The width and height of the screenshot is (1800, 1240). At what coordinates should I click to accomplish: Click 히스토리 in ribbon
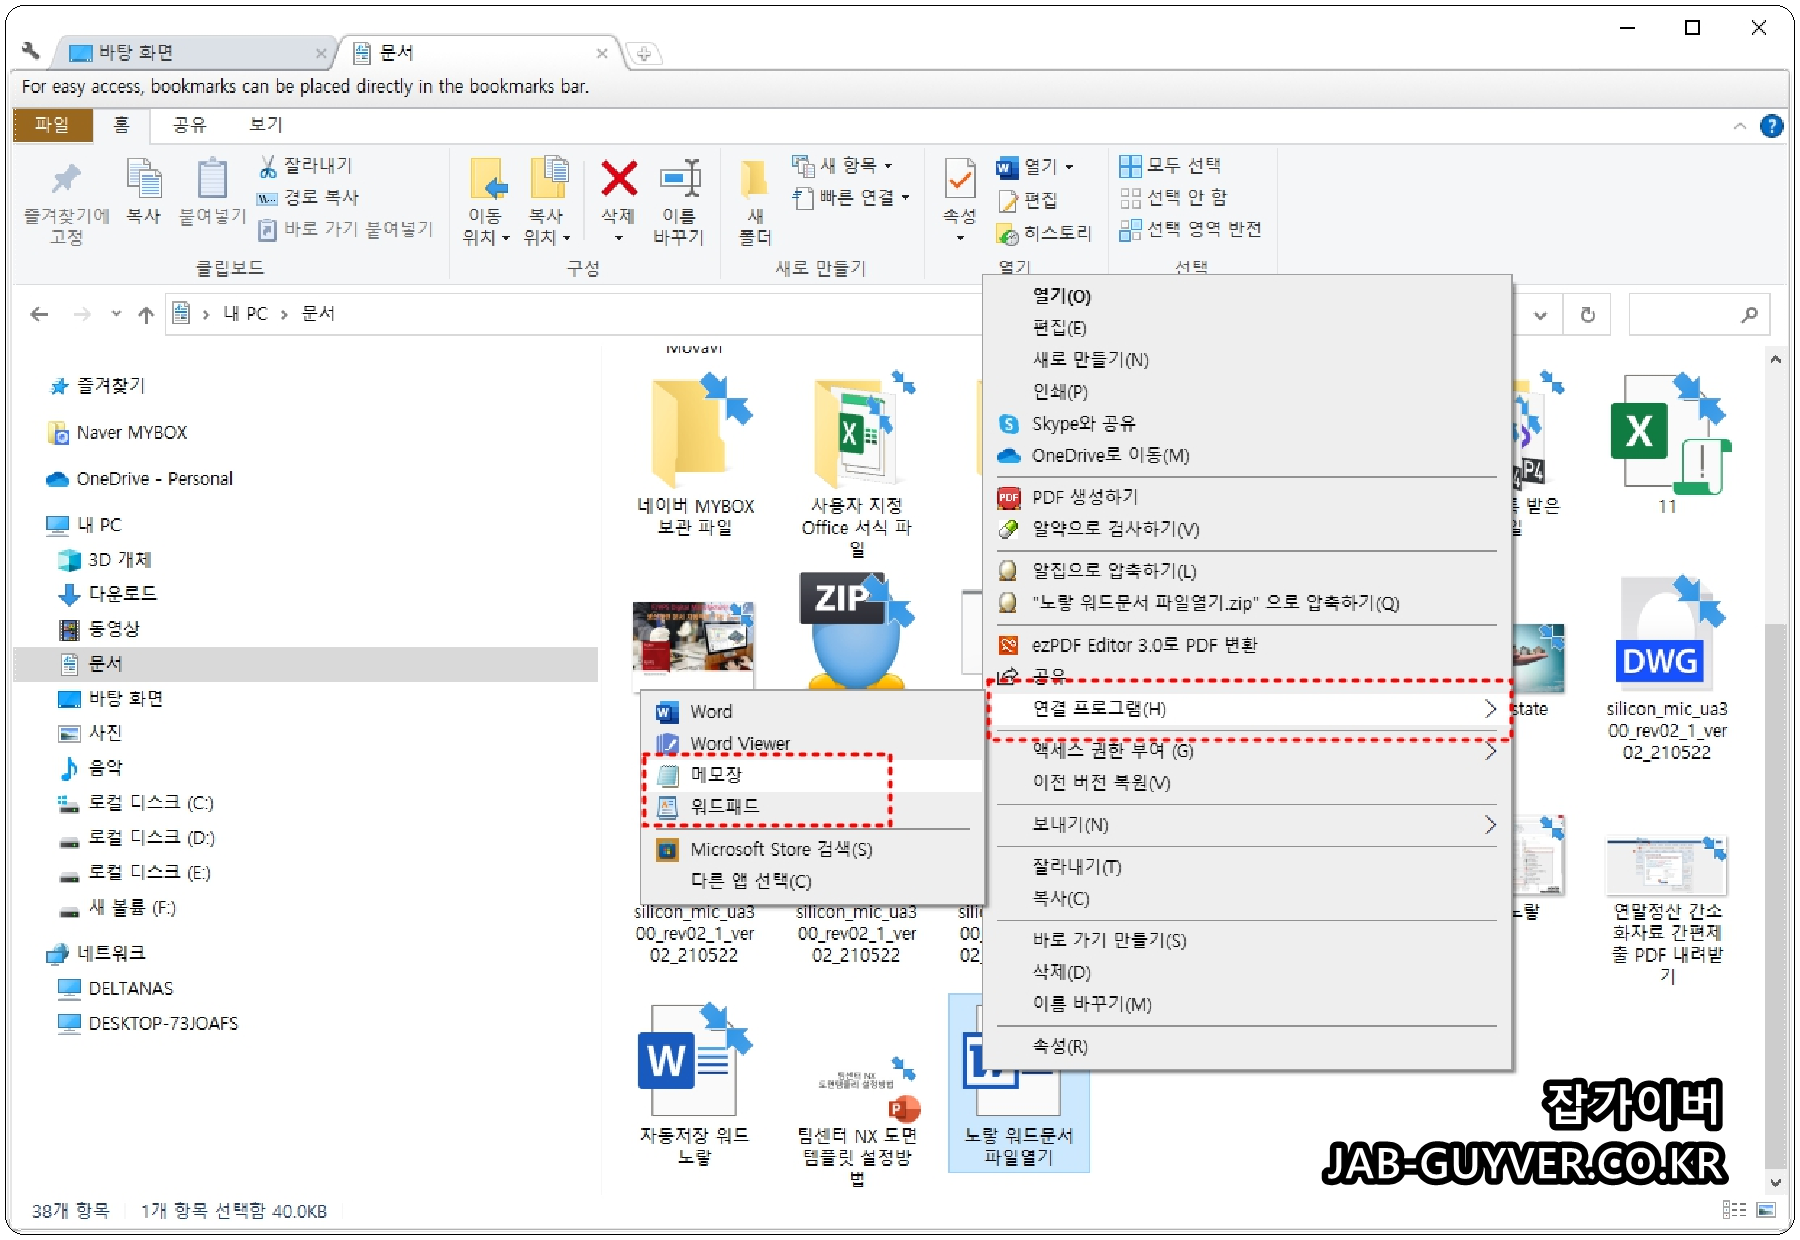coord(1044,233)
